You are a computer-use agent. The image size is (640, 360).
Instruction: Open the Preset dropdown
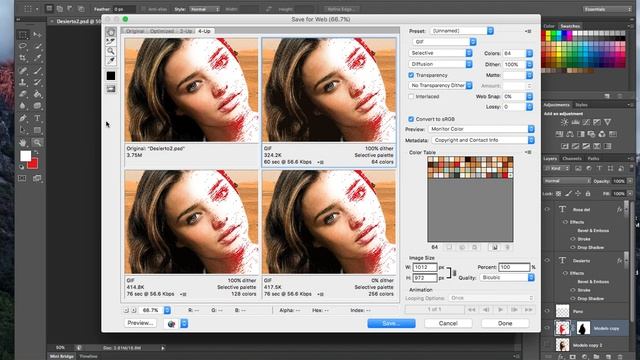coord(462,31)
